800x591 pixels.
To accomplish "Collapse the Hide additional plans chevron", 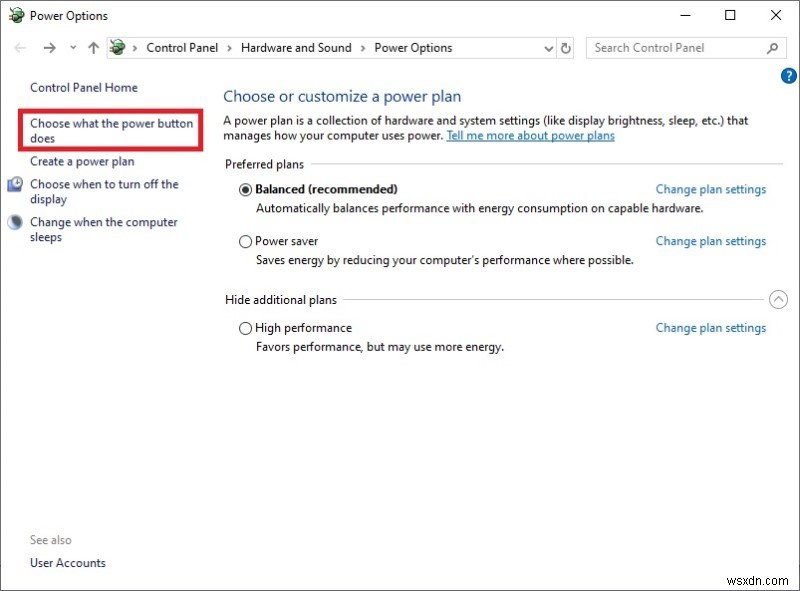I will point(778,300).
